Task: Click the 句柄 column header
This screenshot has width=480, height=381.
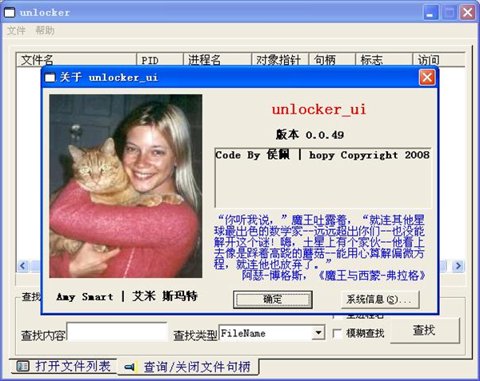Action: pos(332,60)
